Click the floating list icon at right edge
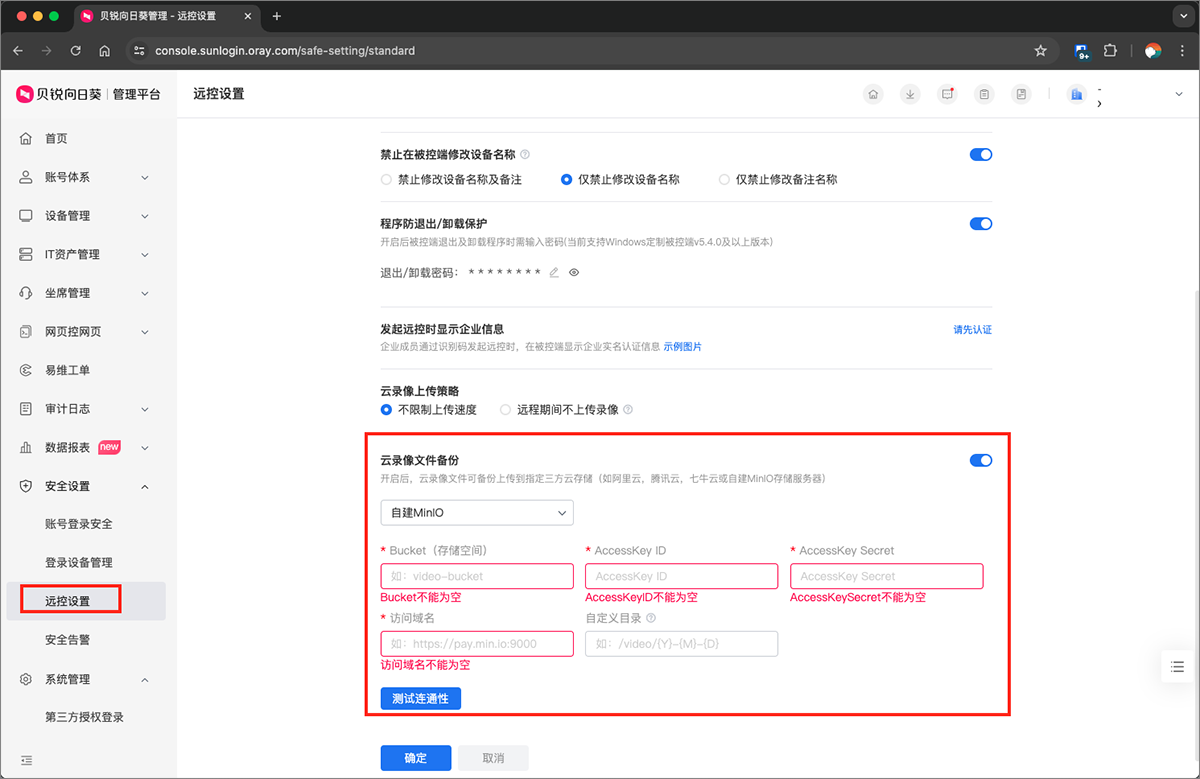This screenshot has height=779, width=1200. (x=1177, y=667)
